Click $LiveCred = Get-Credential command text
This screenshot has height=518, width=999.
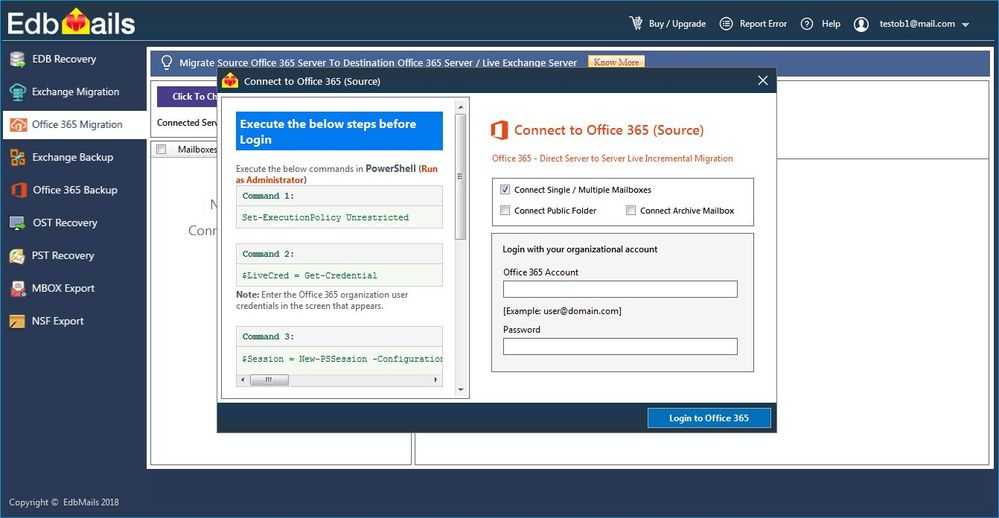309,275
